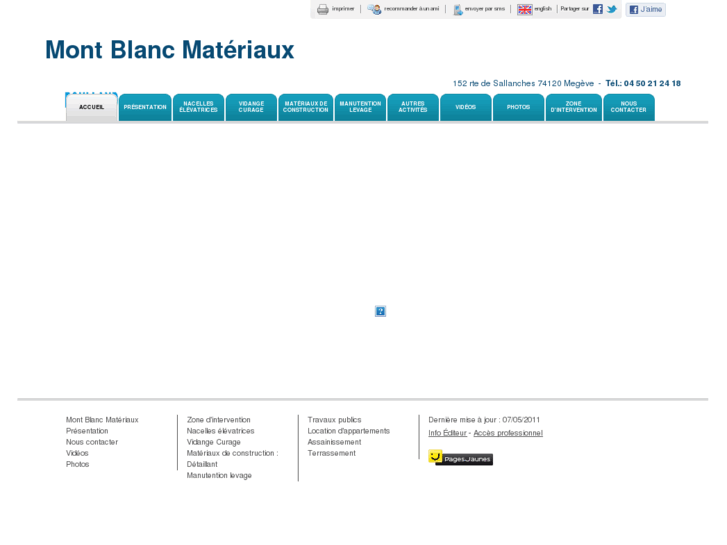Click the imprimer link
Screen dimensions: 727x545
[343, 9]
